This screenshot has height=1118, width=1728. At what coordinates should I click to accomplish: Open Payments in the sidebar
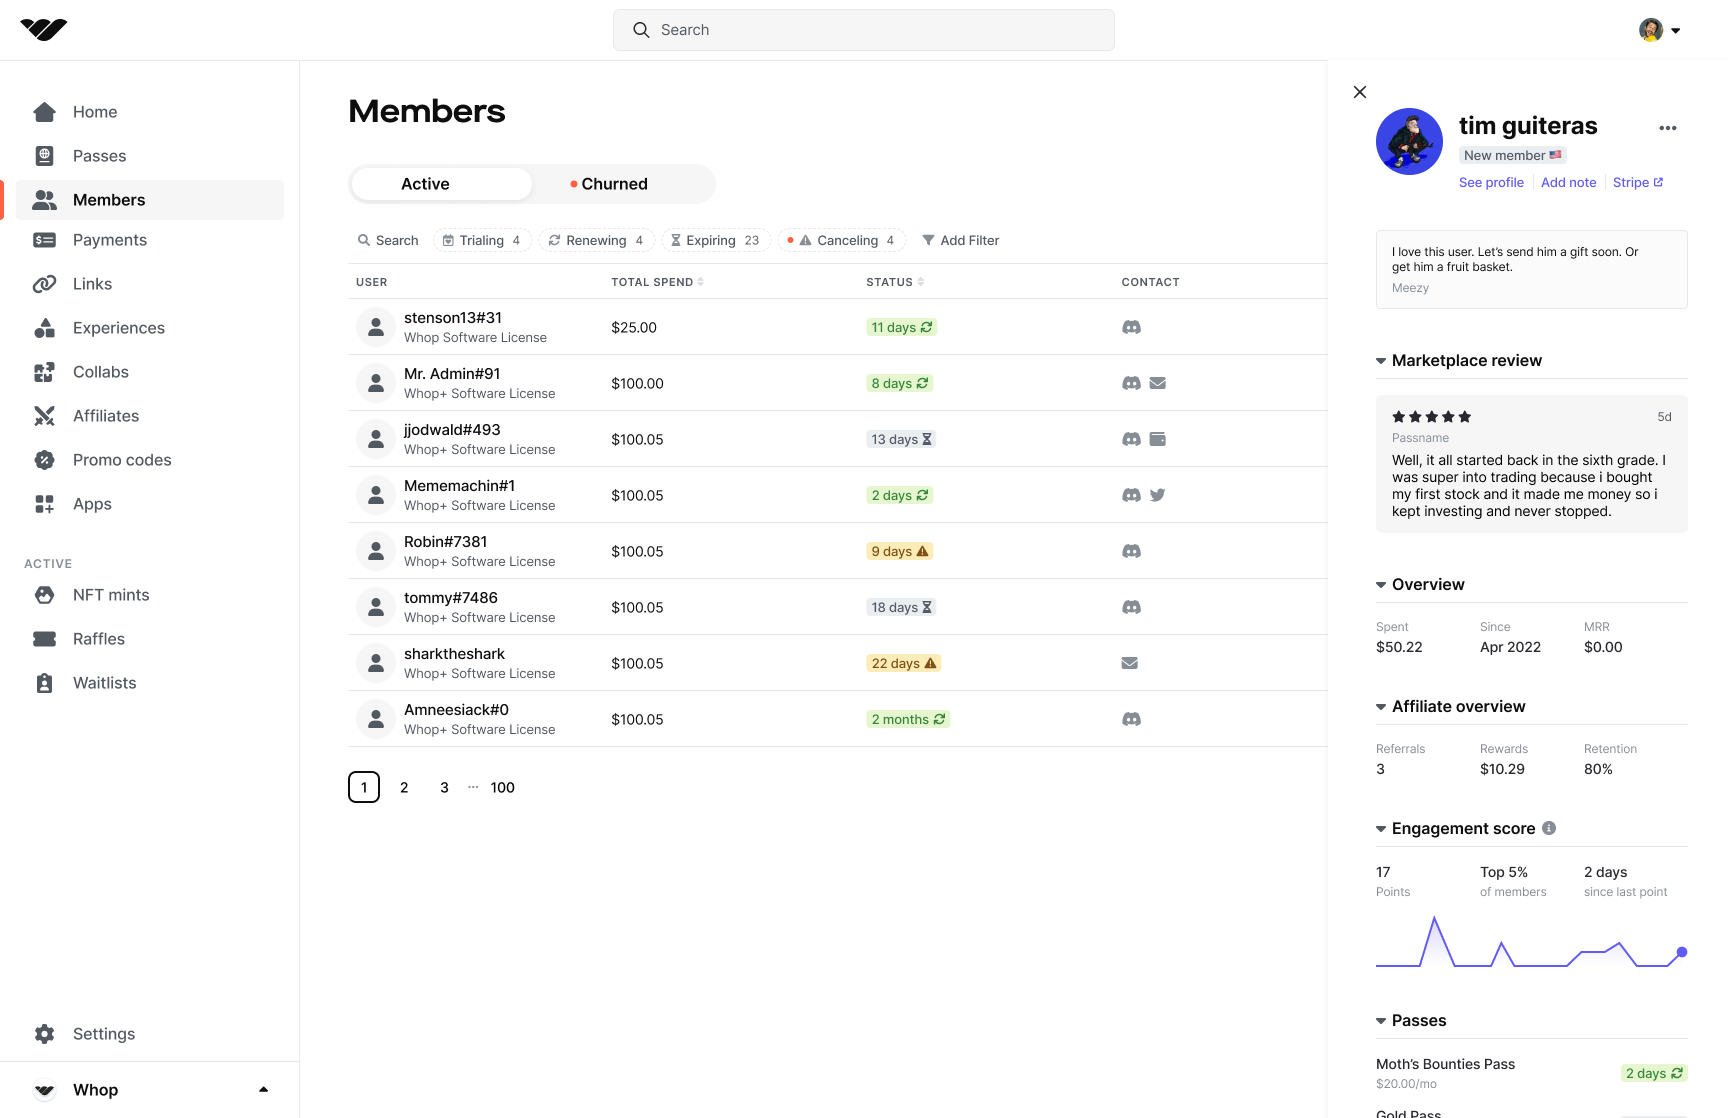click(109, 240)
